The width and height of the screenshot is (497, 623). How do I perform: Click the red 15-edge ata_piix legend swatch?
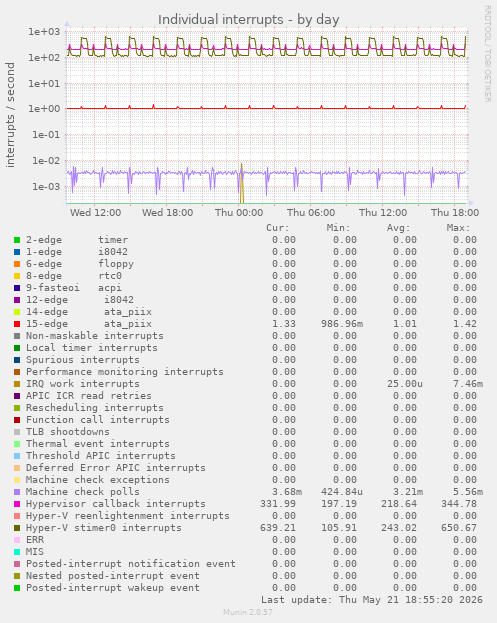pyautogui.click(x=17, y=324)
